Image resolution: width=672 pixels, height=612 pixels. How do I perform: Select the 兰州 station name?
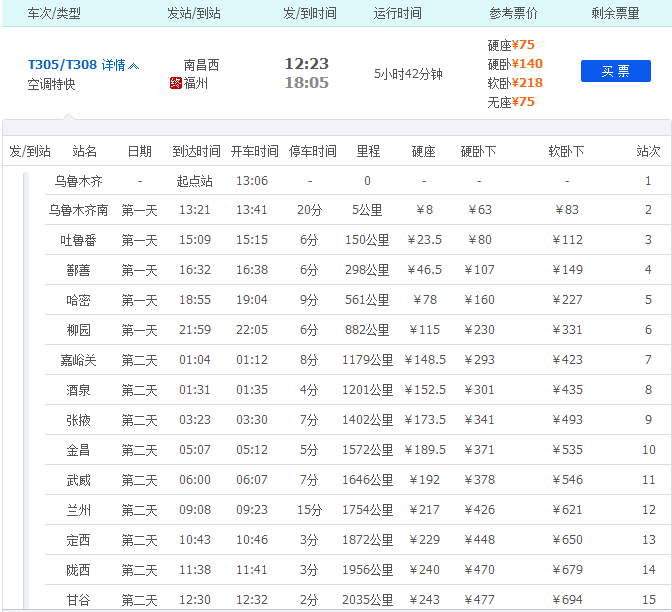[78, 510]
